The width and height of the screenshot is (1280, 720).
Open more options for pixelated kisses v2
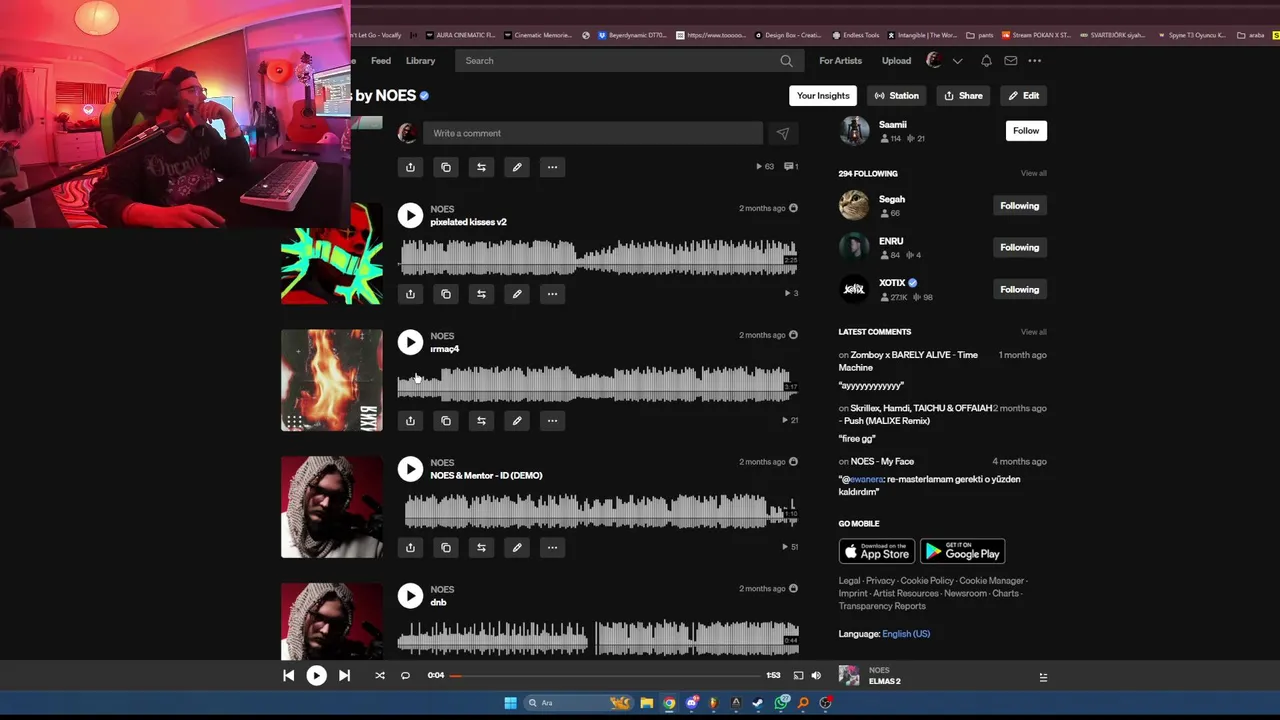tap(552, 294)
